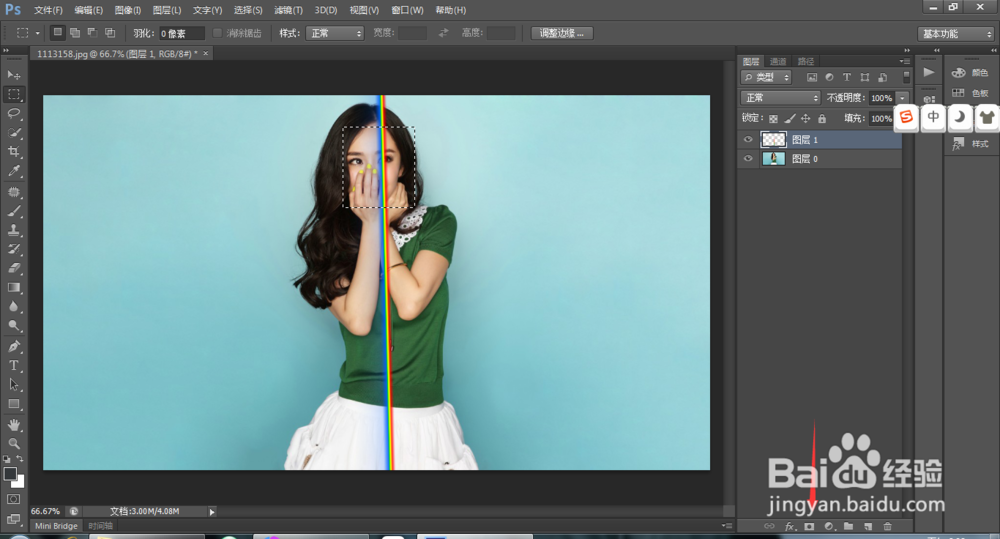
Task: Select the Healing Brush tool
Action: (x=13, y=192)
